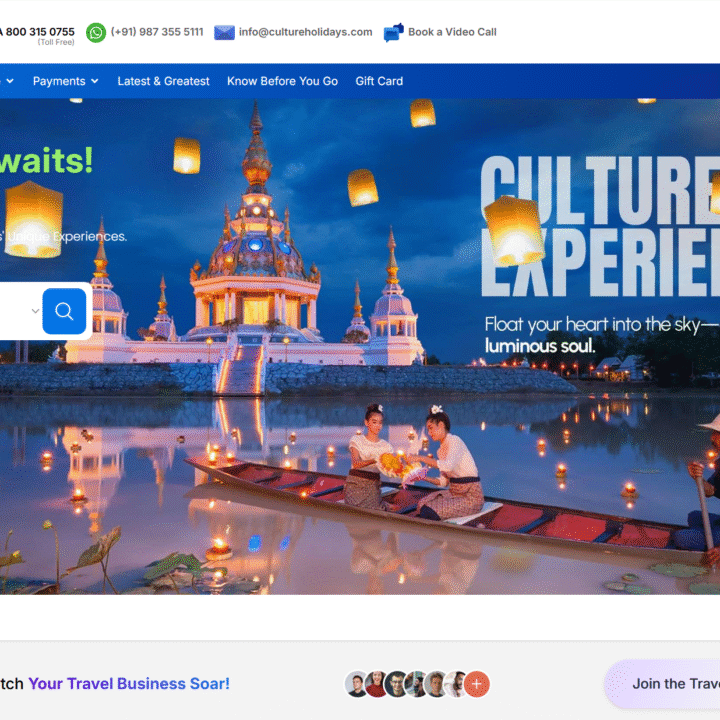
Task: Click the Your Travel Business Soar text
Action: [128, 684]
